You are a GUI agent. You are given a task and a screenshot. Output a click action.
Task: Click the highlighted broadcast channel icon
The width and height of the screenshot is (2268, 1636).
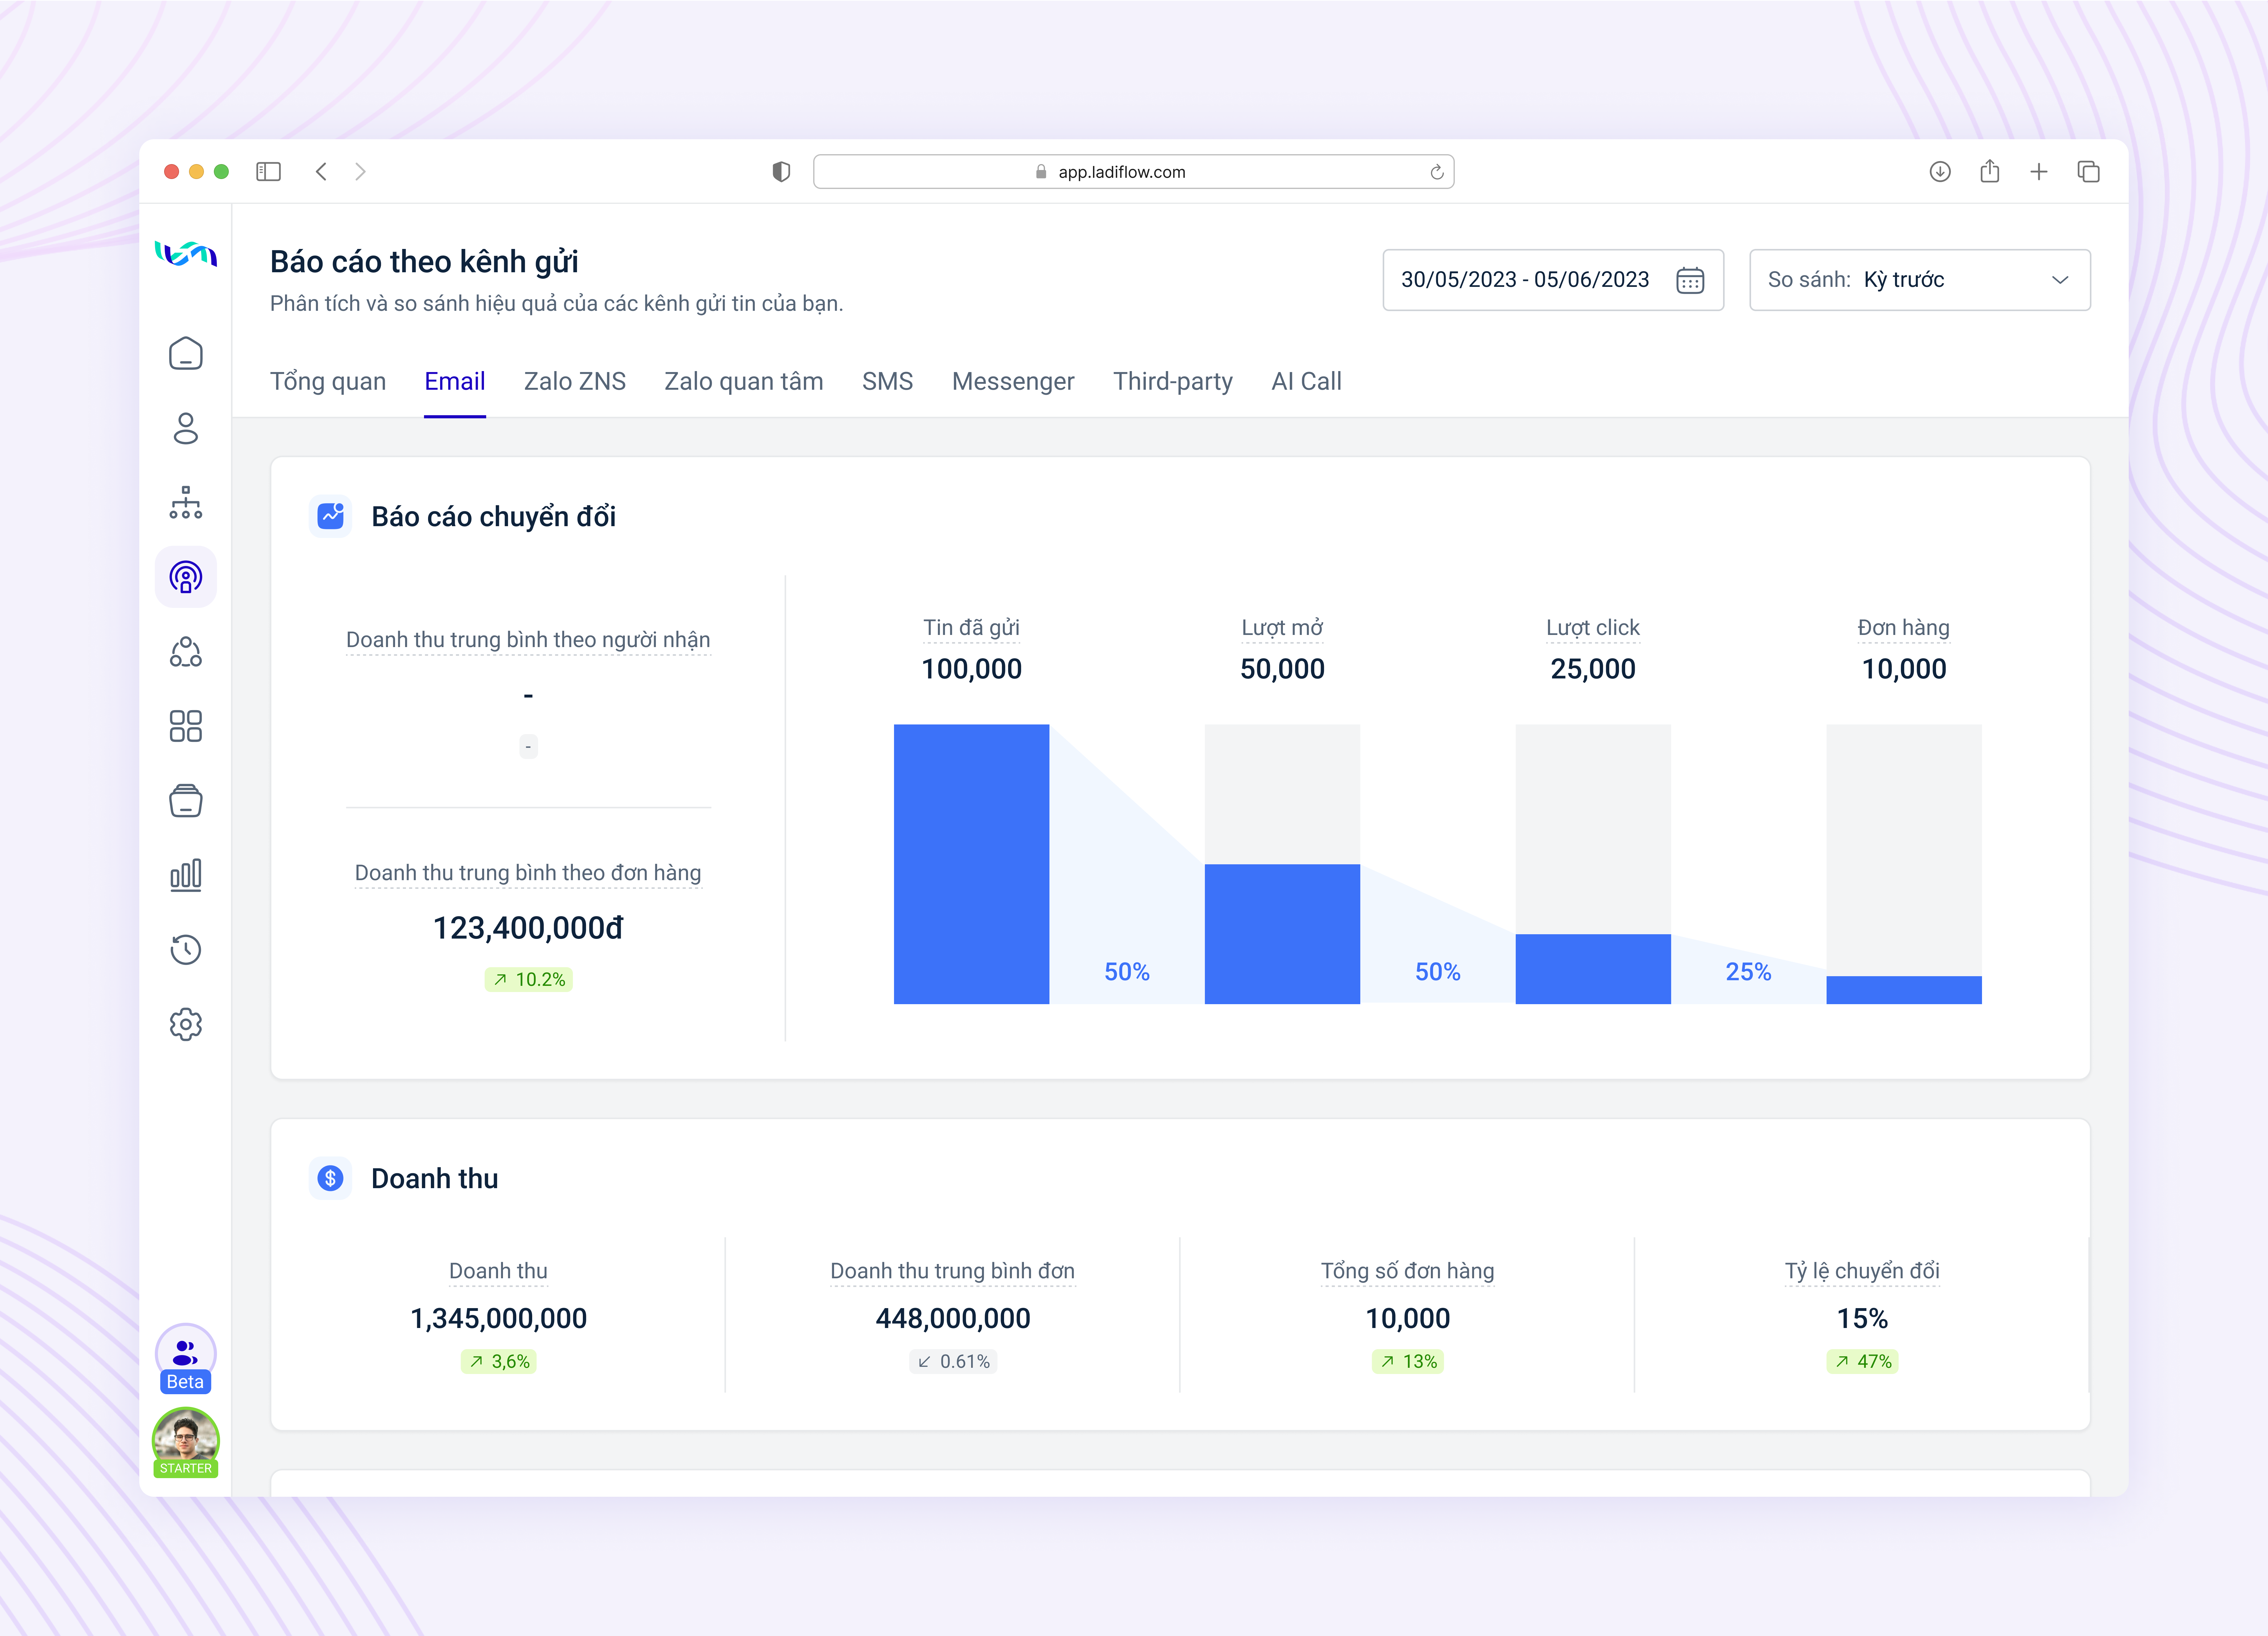pos(186,577)
